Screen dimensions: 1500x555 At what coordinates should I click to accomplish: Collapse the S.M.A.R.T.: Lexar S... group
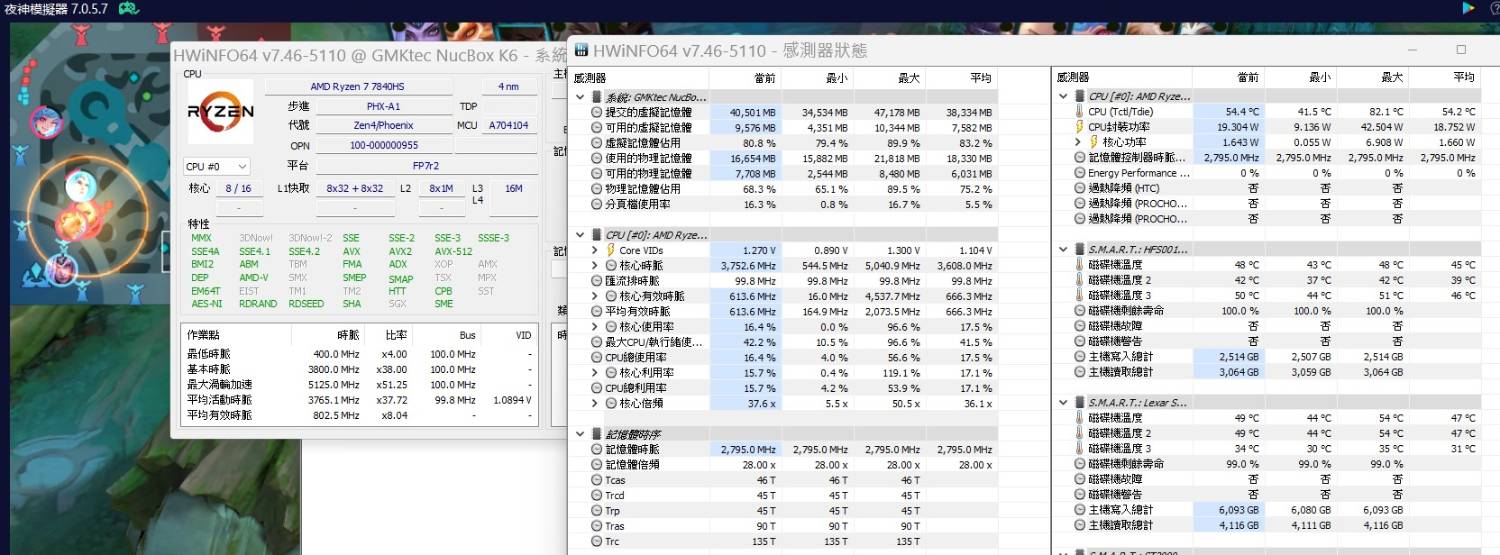[x=1063, y=402]
